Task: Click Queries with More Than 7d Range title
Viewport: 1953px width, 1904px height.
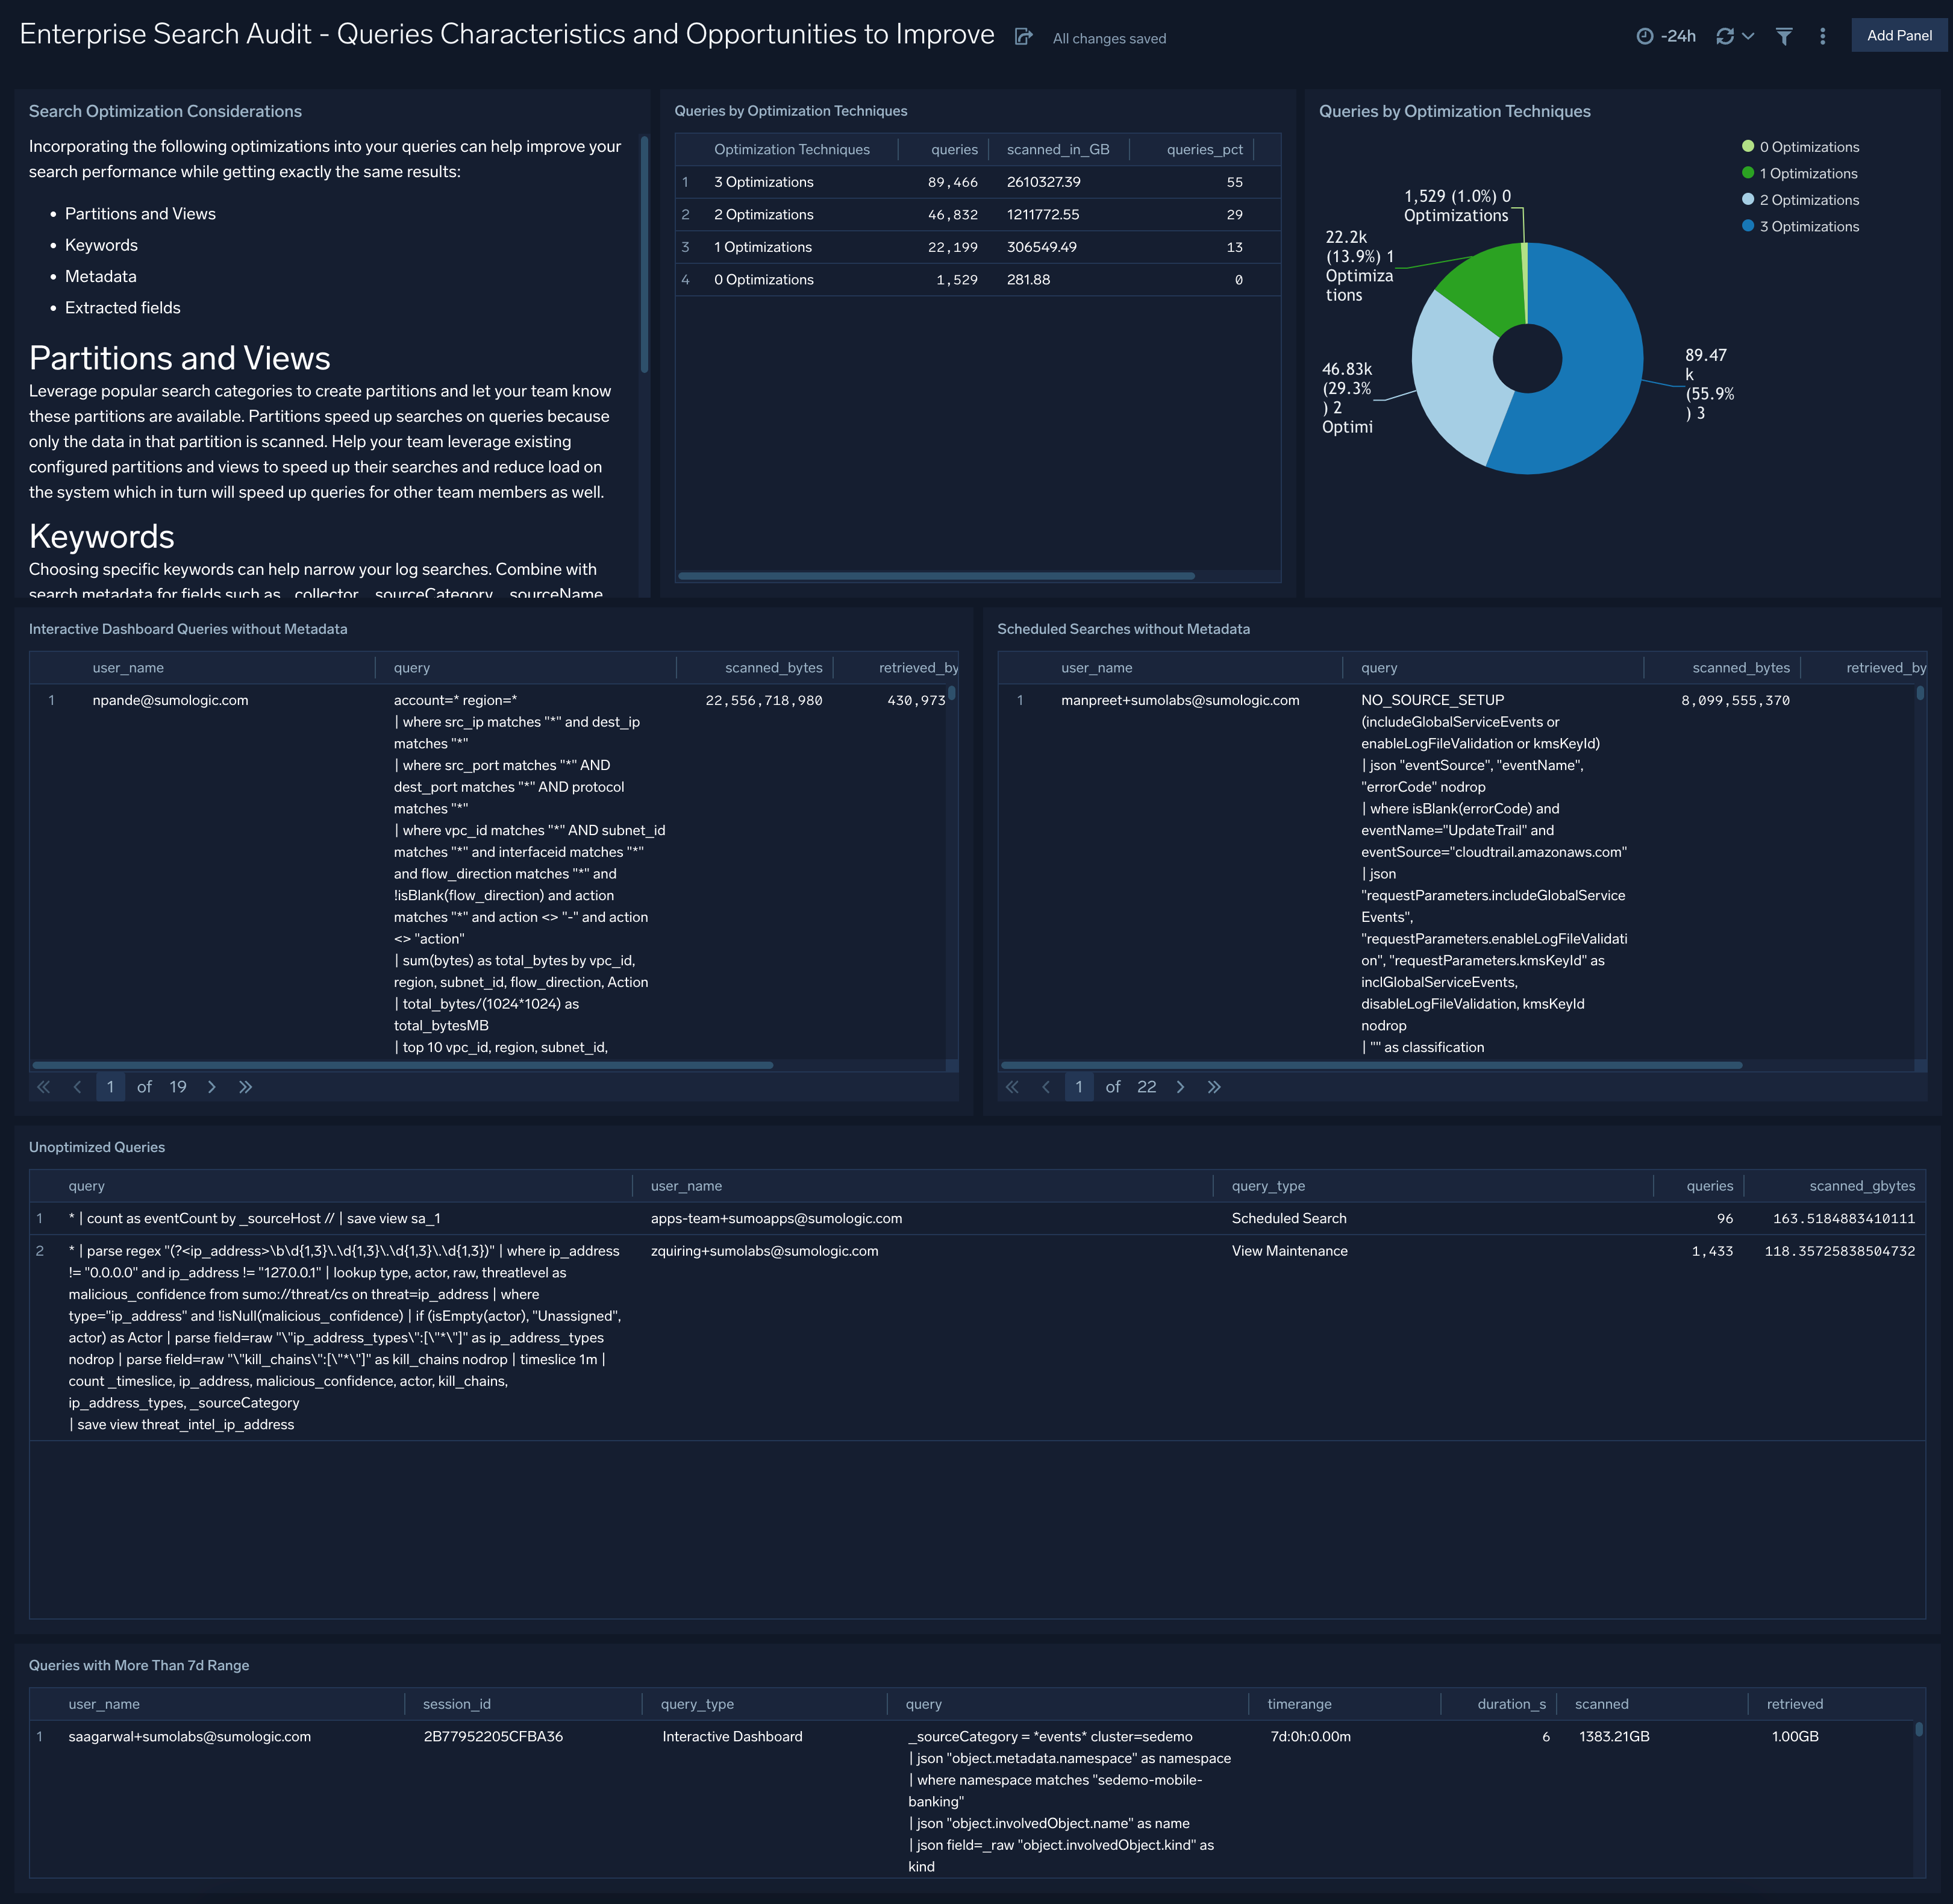Action: [x=139, y=1665]
